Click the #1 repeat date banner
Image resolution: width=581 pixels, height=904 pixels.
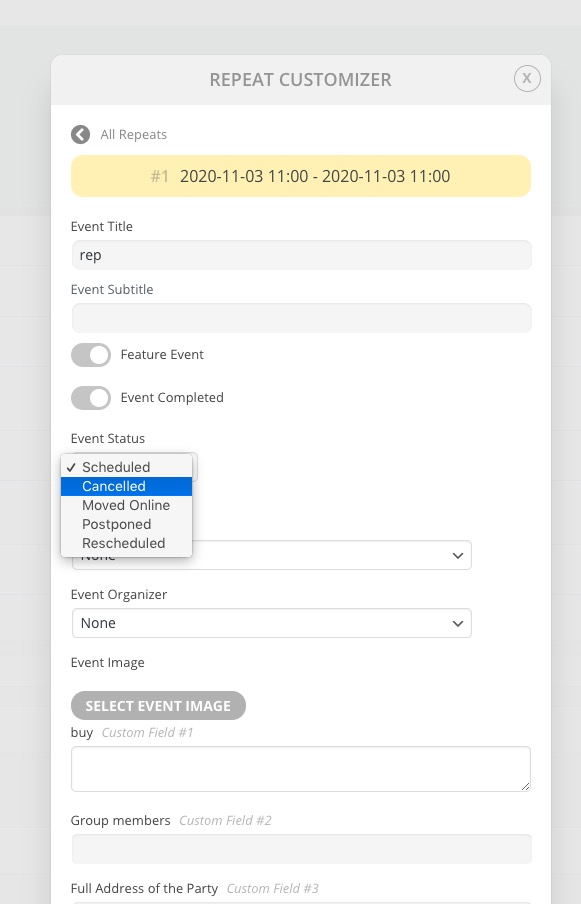point(301,176)
